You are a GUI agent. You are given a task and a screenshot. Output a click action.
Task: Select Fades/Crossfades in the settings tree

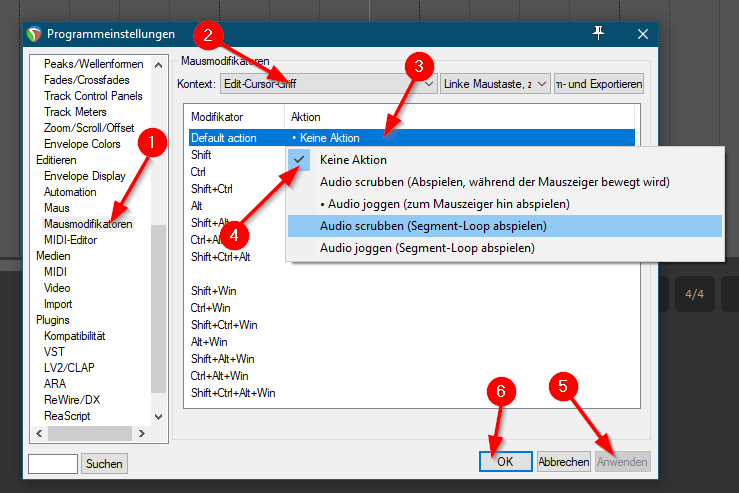click(87, 80)
